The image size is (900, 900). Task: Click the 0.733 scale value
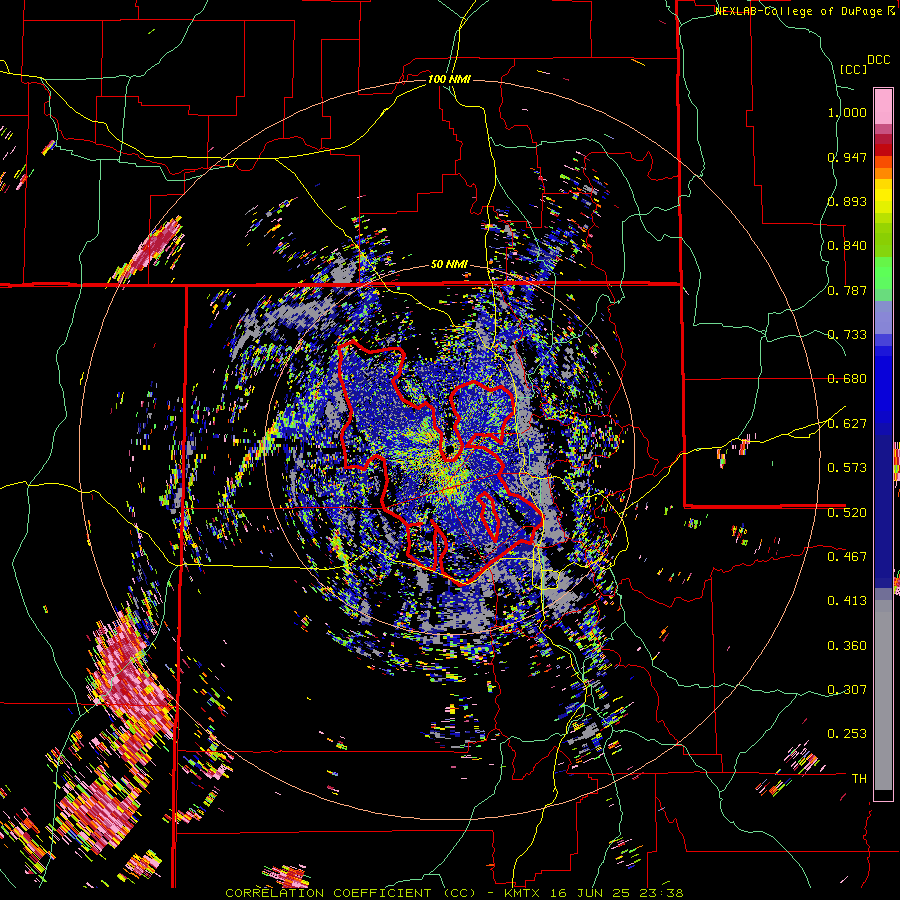(x=847, y=335)
